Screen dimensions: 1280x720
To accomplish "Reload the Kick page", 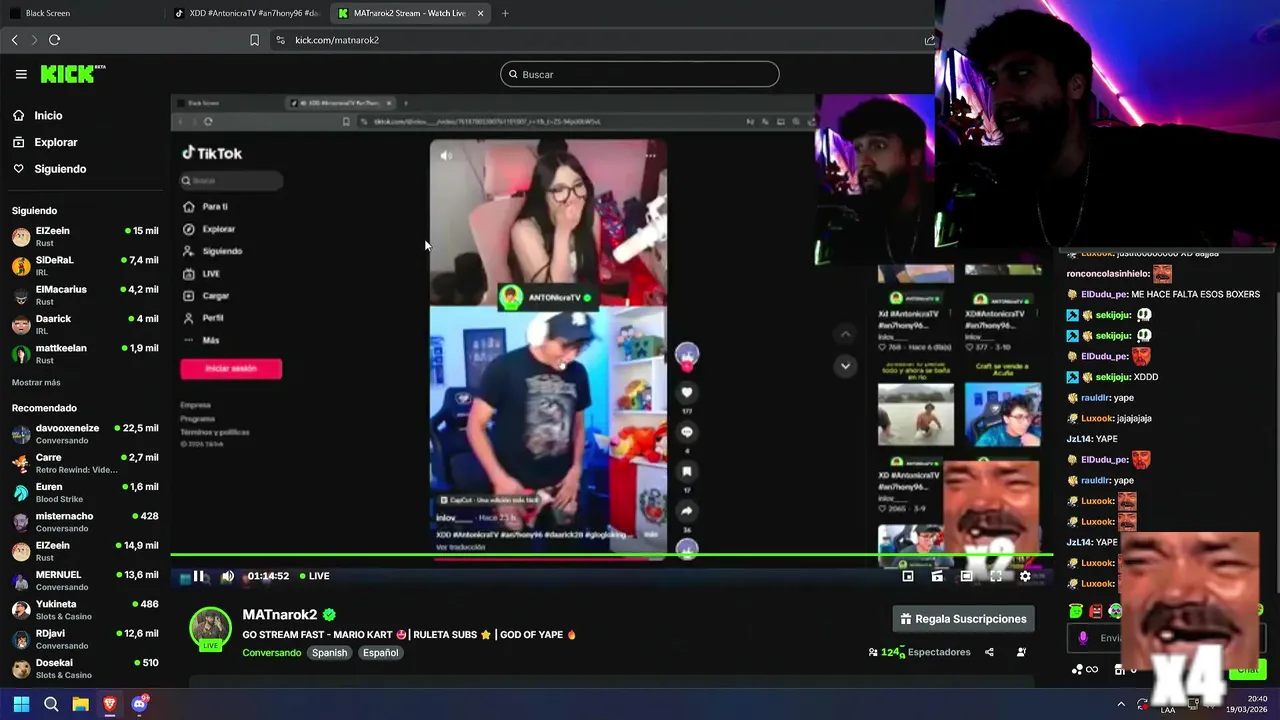I will click(x=54, y=40).
